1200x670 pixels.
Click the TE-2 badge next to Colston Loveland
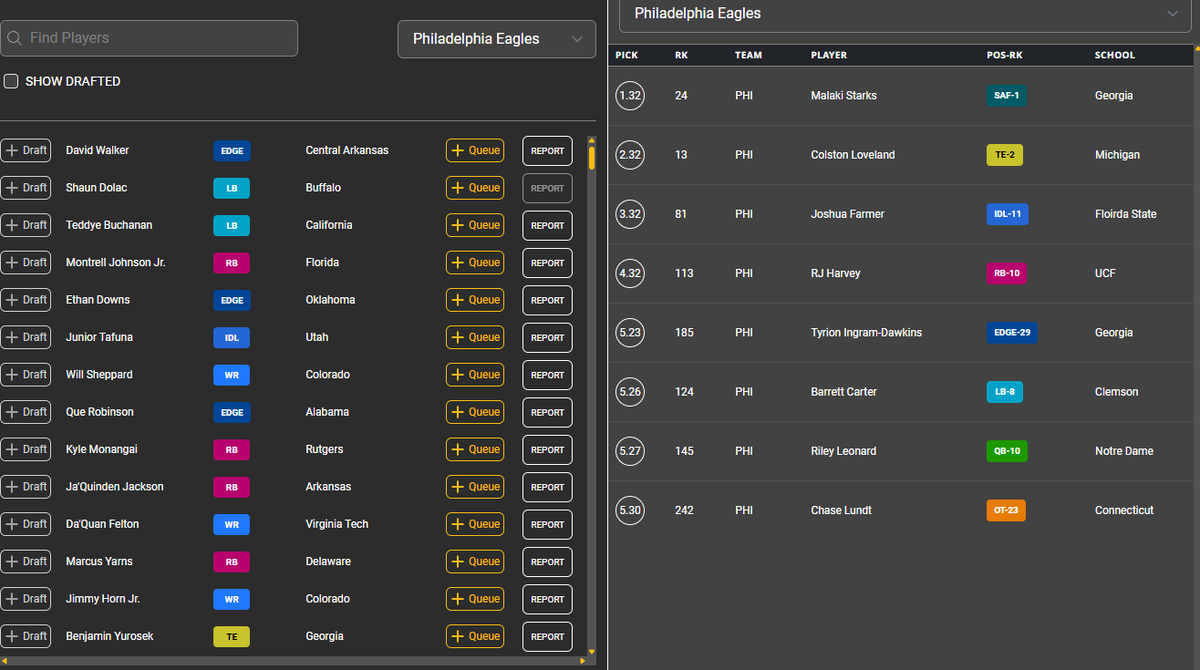[x=1004, y=155]
